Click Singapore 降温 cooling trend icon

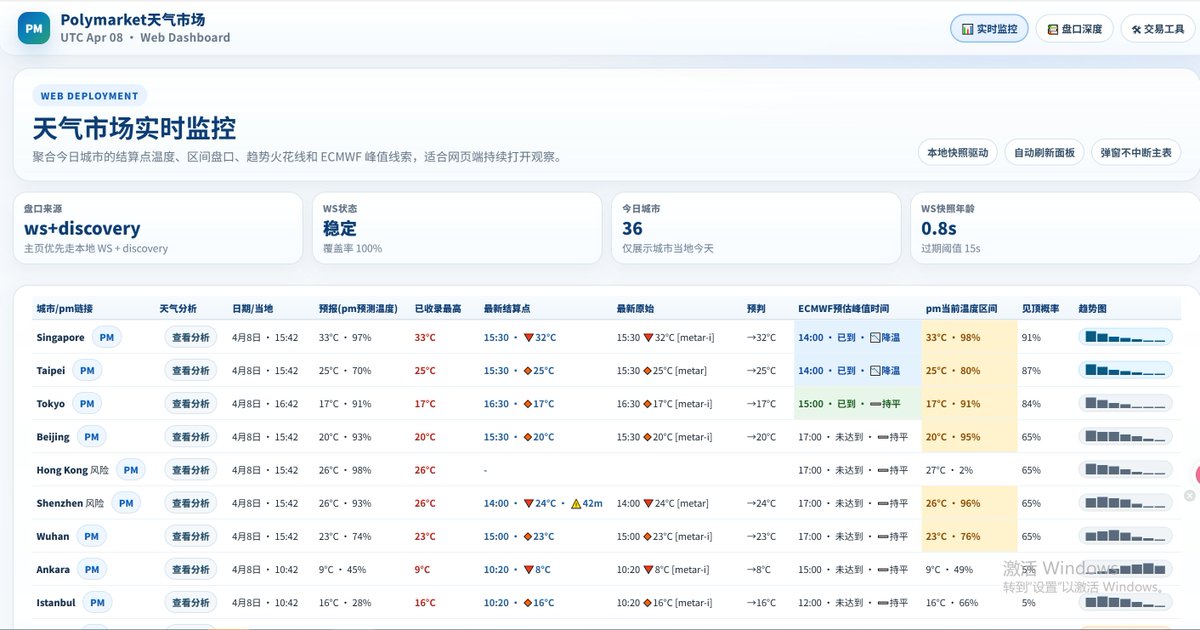[x=876, y=338]
